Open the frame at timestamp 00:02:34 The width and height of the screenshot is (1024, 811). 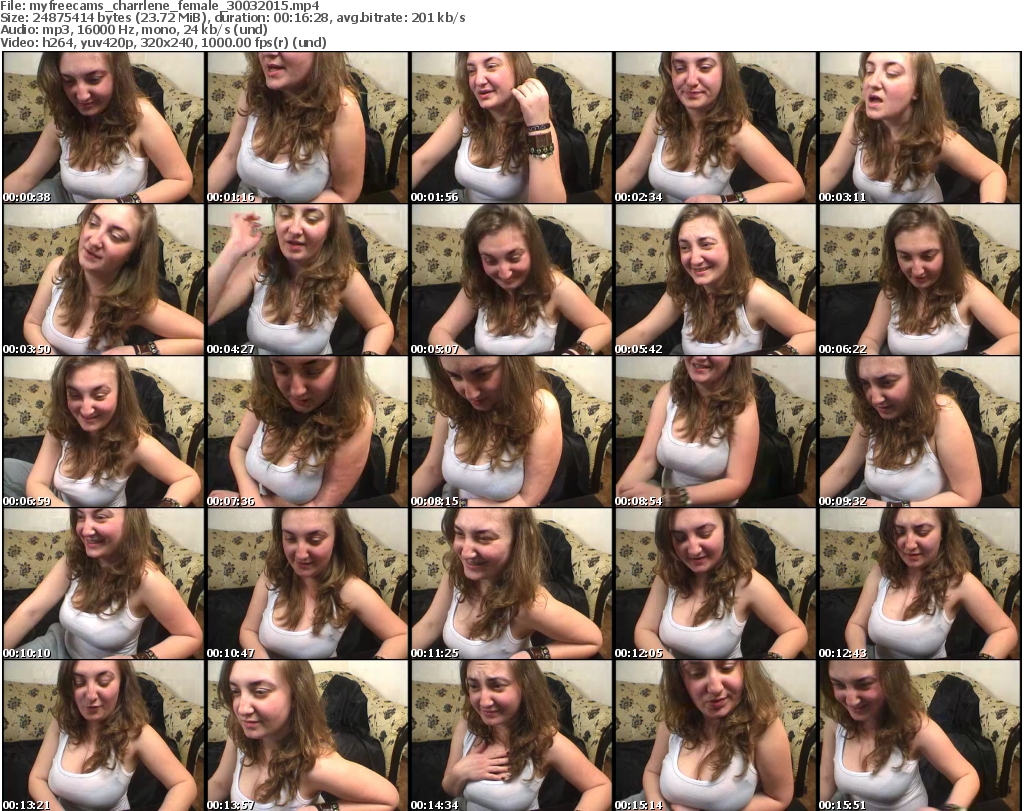coord(715,127)
